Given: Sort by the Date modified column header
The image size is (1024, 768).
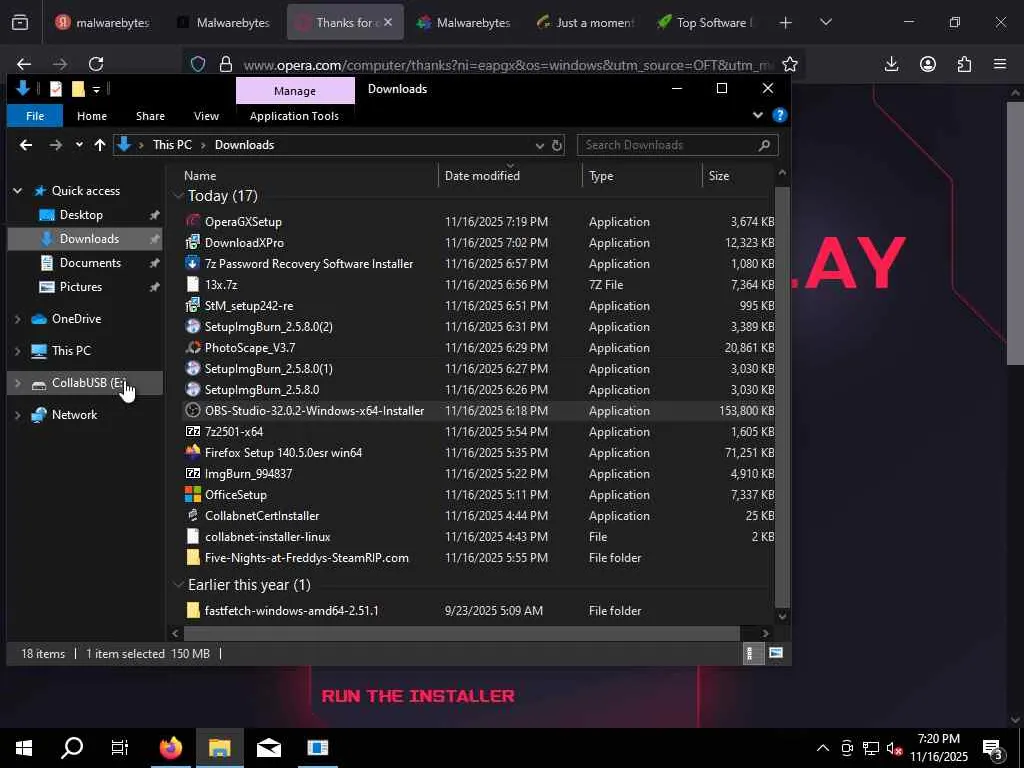Looking at the screenshot, I should [x=482, y=176].
